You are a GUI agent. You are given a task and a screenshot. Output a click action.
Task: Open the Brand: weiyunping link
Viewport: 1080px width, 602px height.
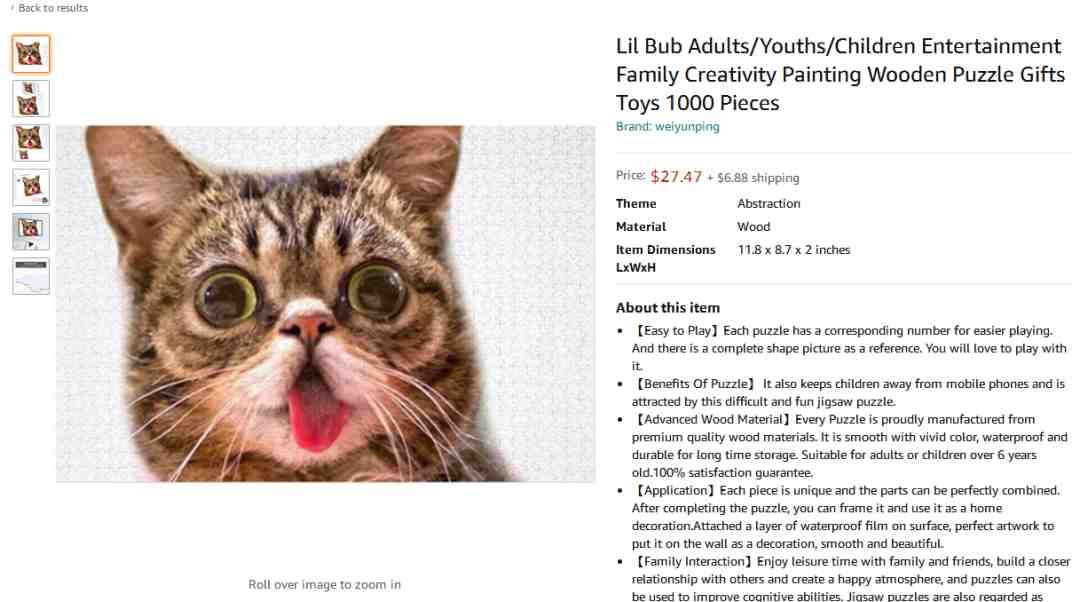tap(667, 127)
